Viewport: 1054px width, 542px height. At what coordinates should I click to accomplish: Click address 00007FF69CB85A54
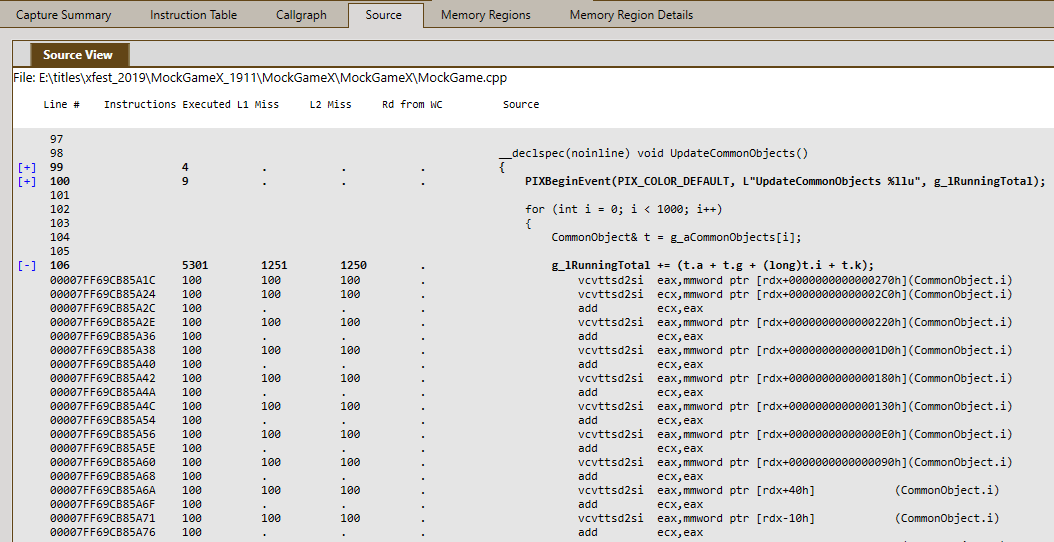(x=102, y=420)
